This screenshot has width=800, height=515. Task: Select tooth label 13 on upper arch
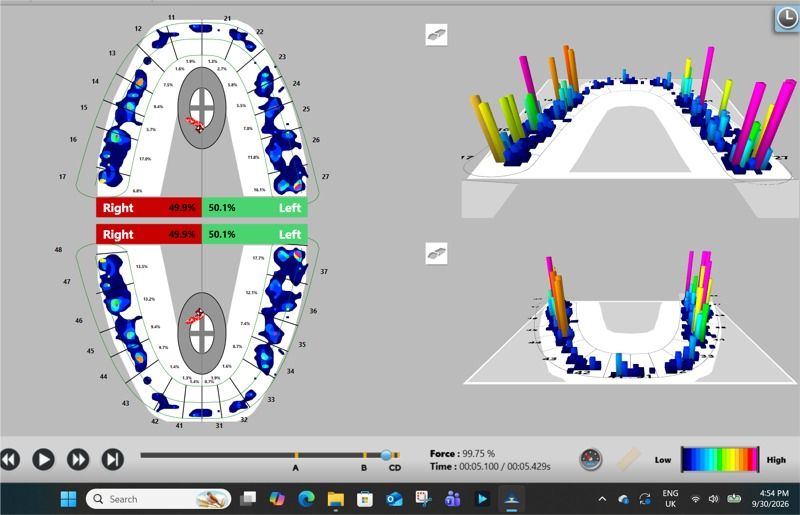coord(112,53)
